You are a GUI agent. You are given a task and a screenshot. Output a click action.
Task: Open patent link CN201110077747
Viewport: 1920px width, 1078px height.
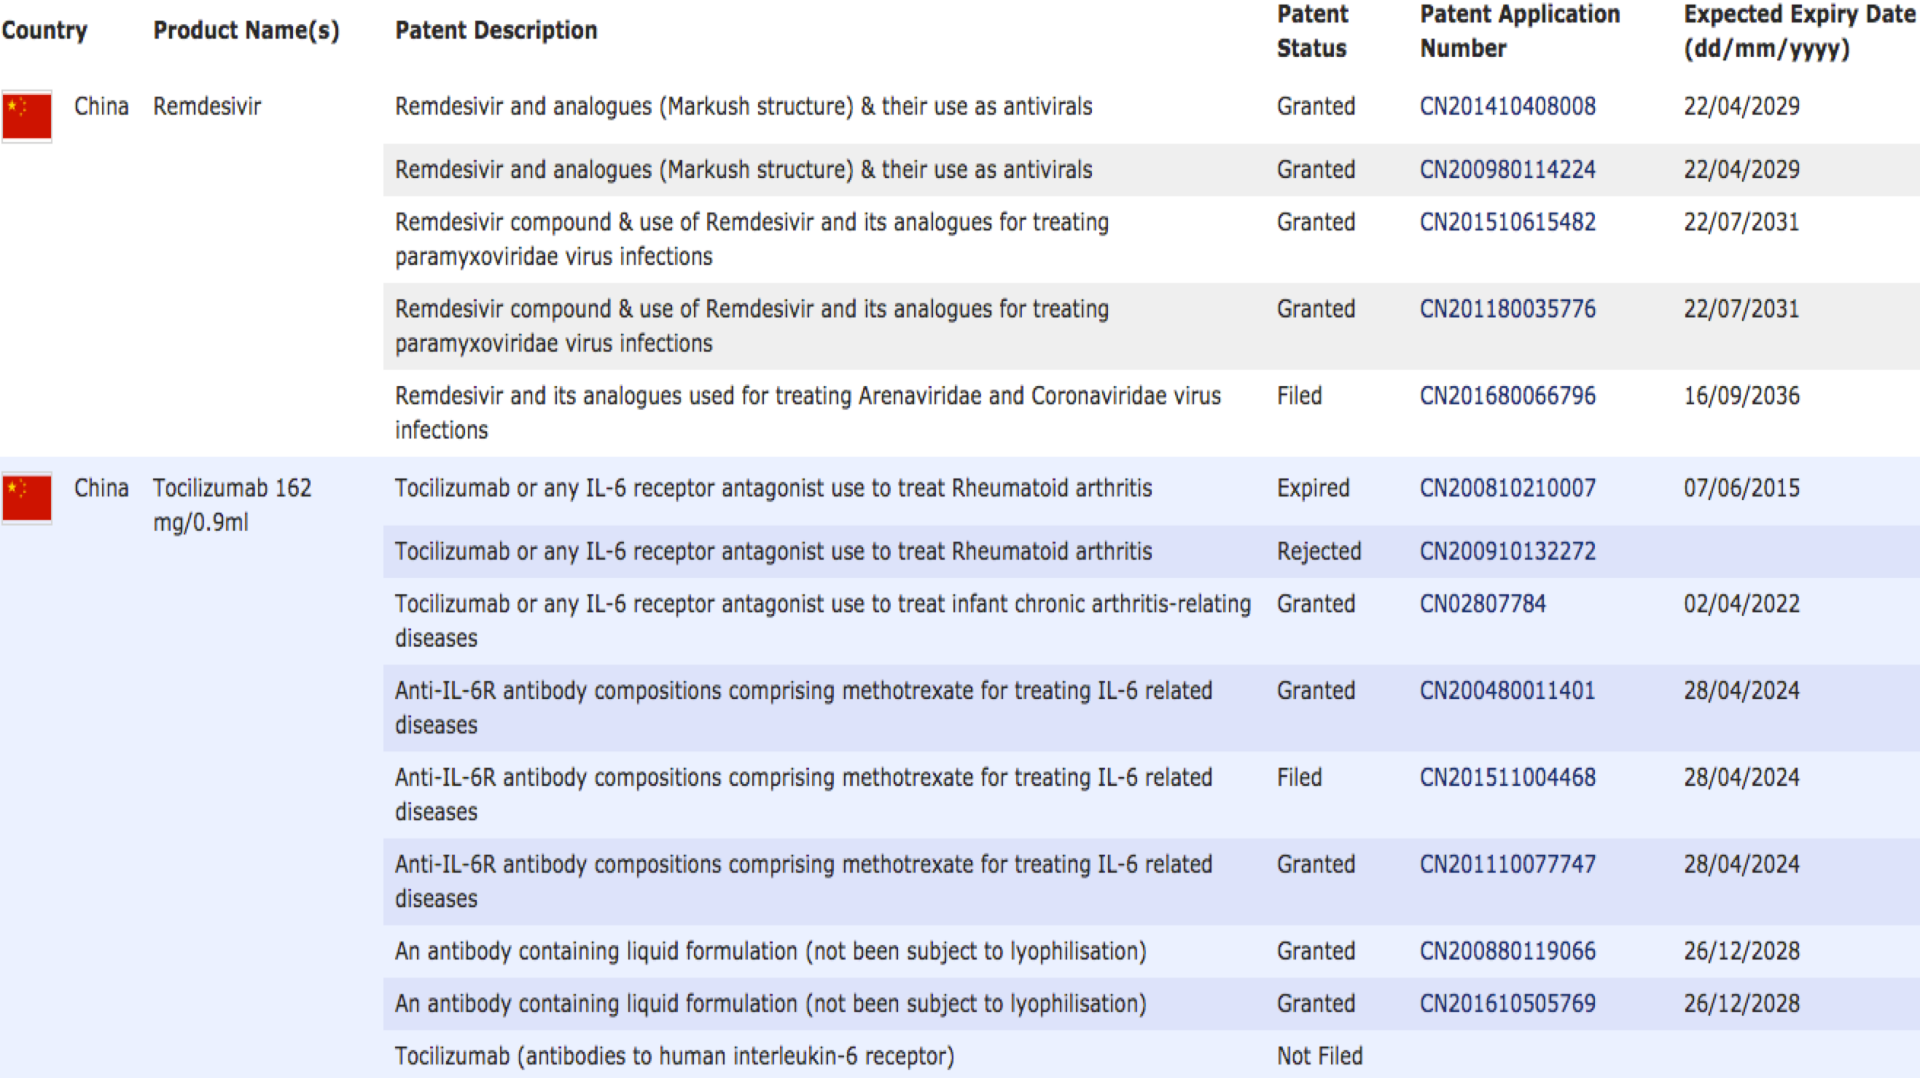pyautogui.click(x=1507, y=865)
